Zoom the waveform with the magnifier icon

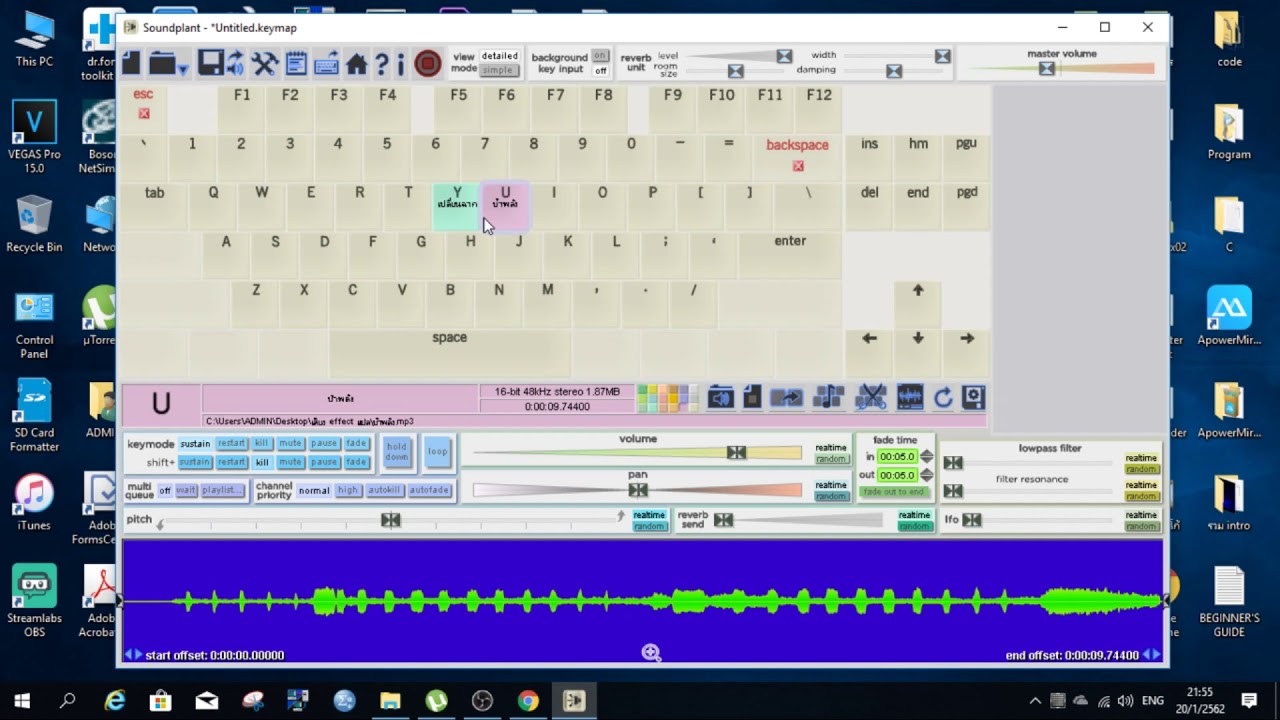tap(651, 653)
